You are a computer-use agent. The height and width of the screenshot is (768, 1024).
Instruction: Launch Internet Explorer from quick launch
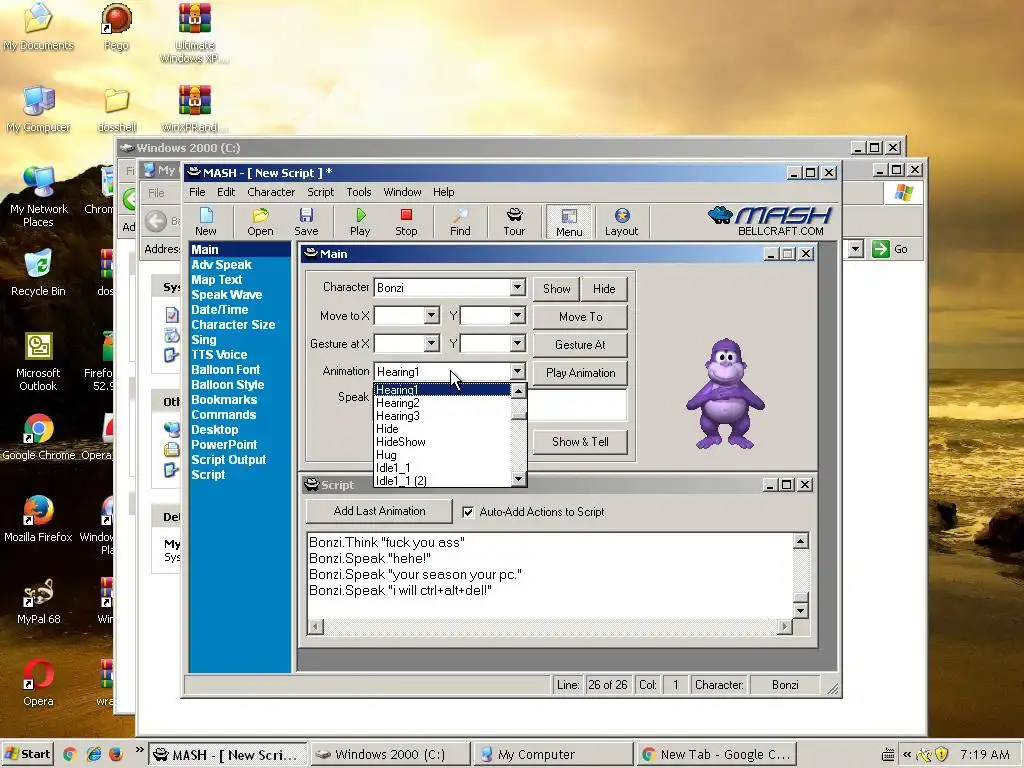[93, 754]
